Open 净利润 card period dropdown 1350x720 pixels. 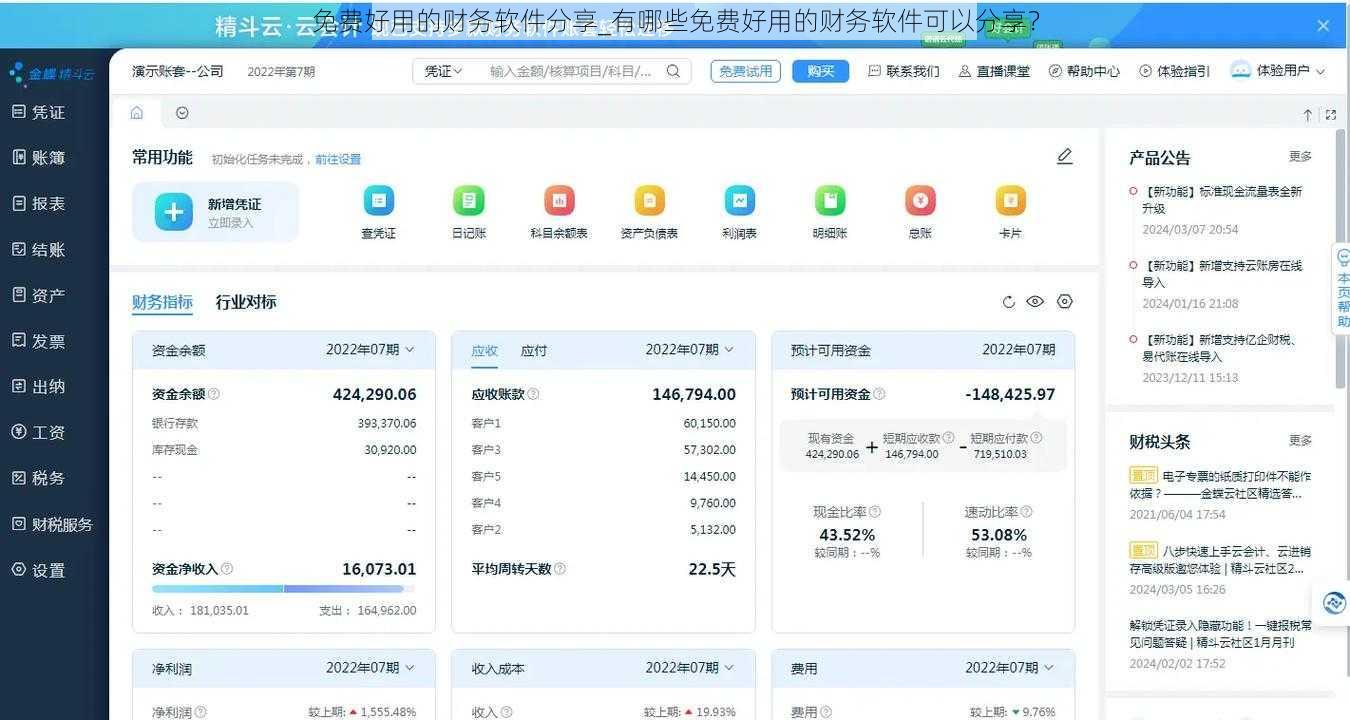click(370, 667)
